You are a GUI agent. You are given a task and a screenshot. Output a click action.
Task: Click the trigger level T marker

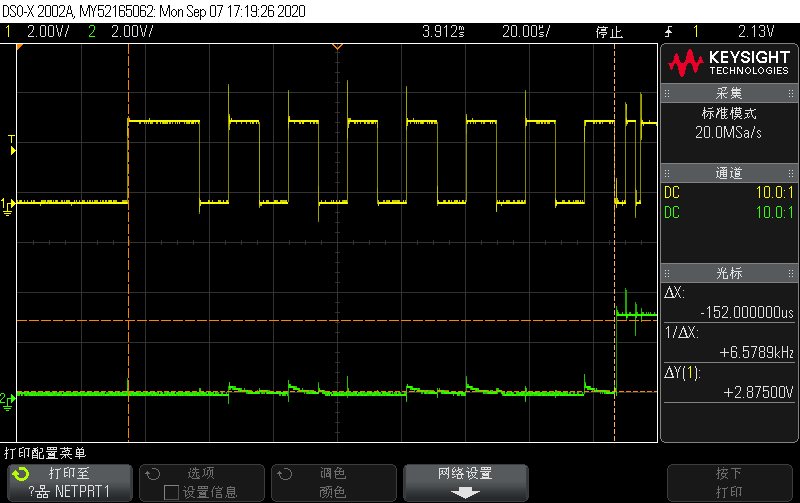pyautogui.click(x=12, y=145)
